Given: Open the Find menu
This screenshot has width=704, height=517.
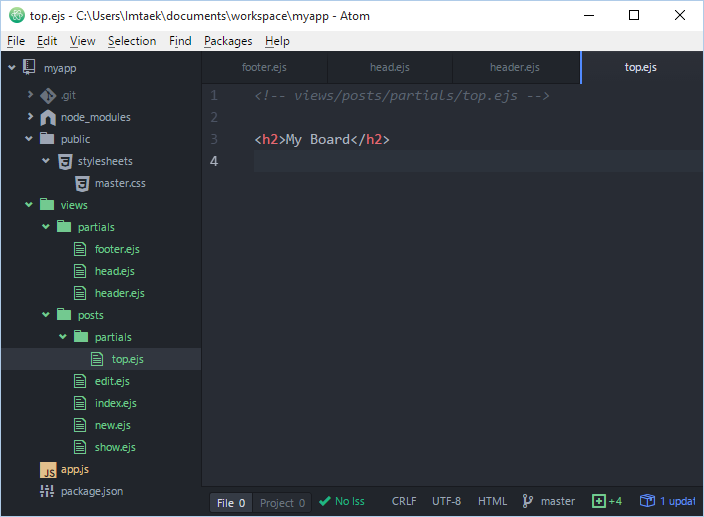Looking at the screenshot, I should click(x=180, y=41).
